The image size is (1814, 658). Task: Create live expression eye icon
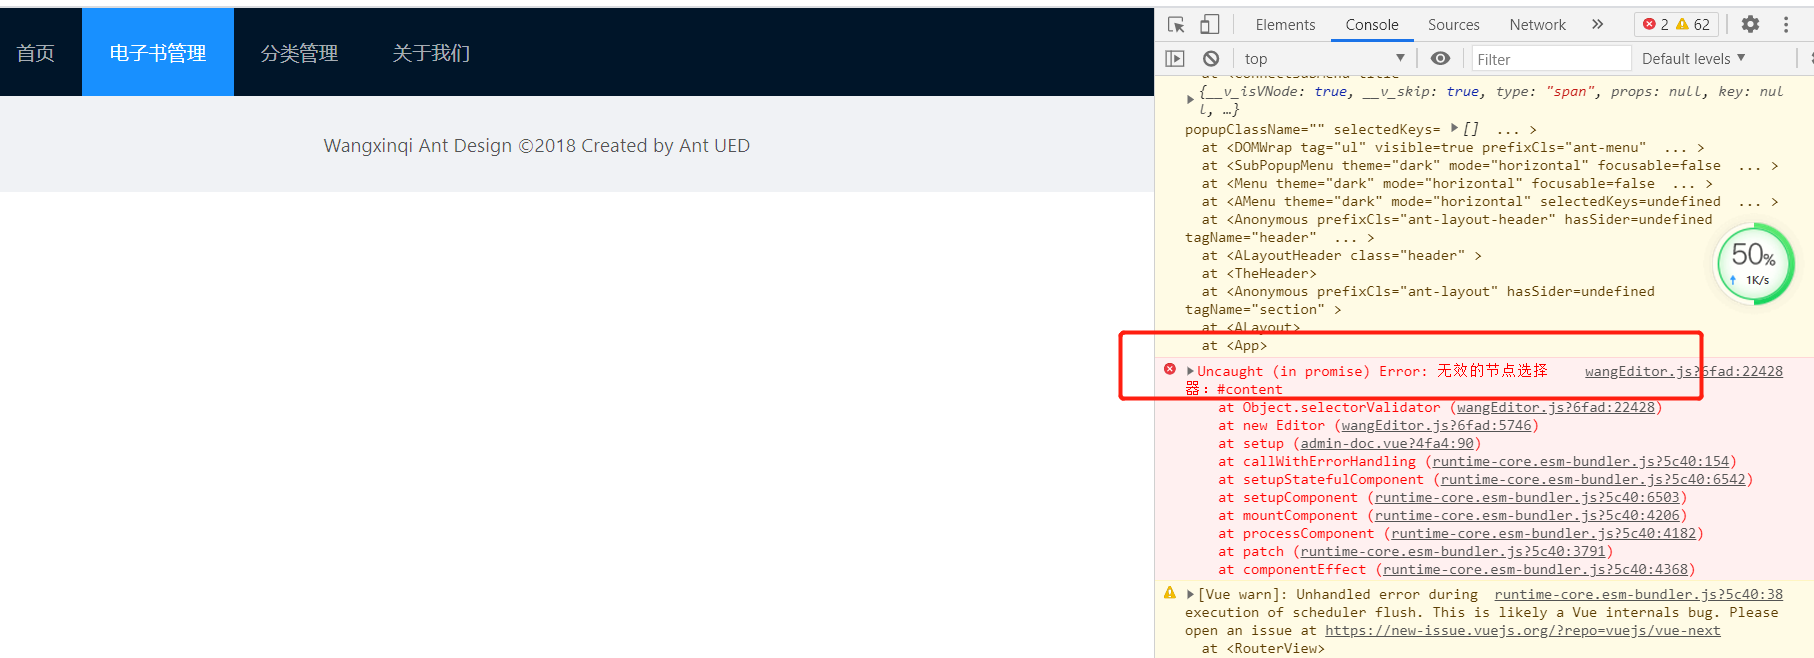pos(1440,59)
